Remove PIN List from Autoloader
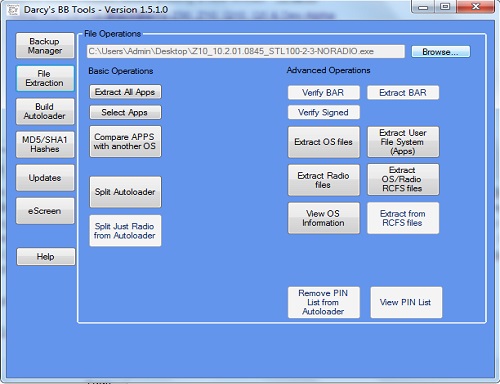The width and height of the screenshot is (500, 384). pyautogui.click(x=324, y=302)
